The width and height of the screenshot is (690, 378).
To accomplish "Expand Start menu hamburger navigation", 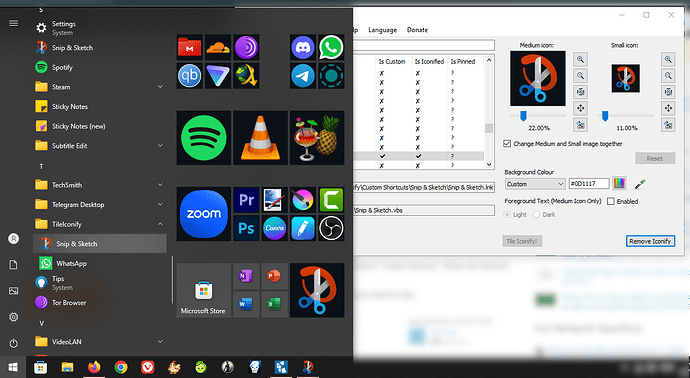I will (14, 23).
